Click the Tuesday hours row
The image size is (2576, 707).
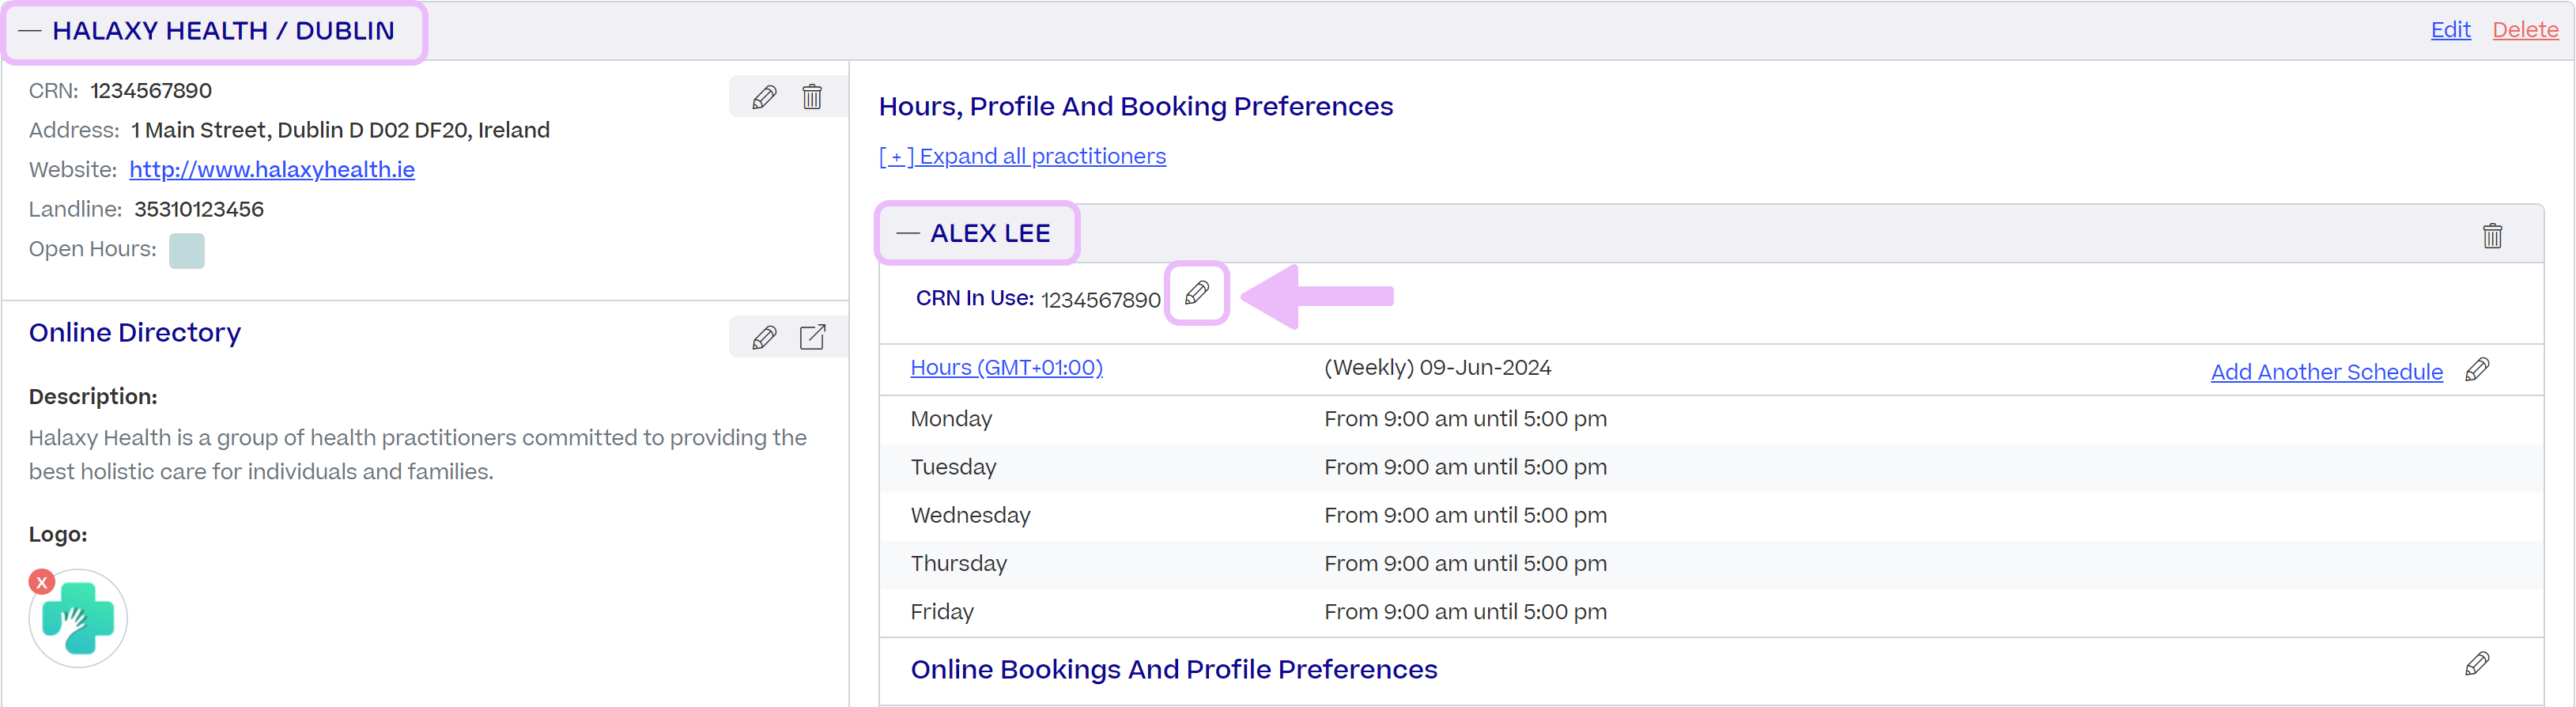click(x=1711, y=468)
